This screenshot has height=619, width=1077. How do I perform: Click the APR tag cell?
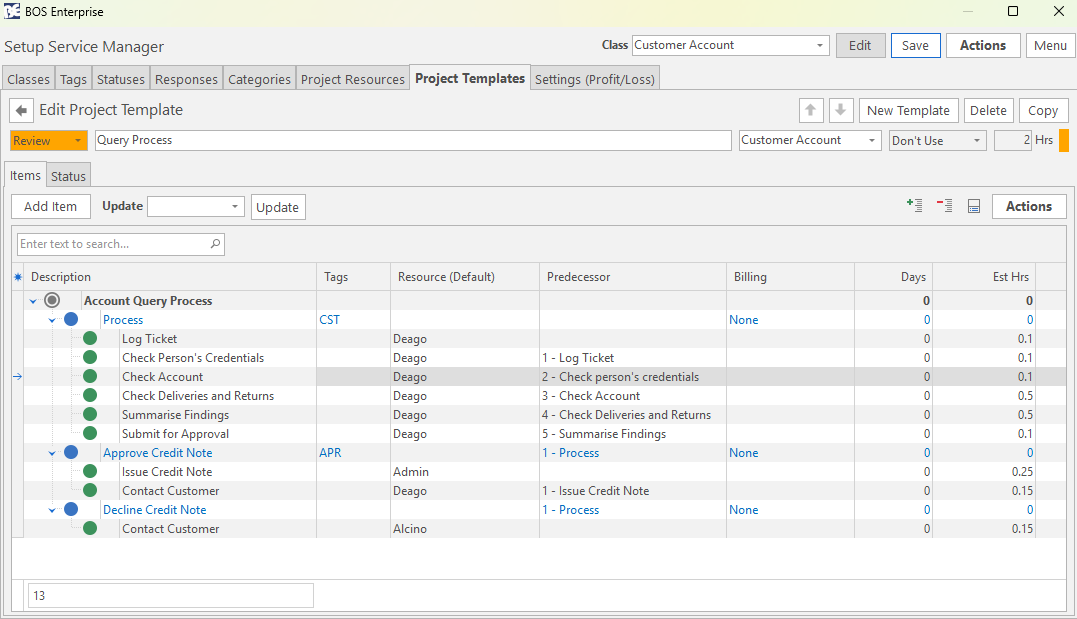[x=353, y=453]
